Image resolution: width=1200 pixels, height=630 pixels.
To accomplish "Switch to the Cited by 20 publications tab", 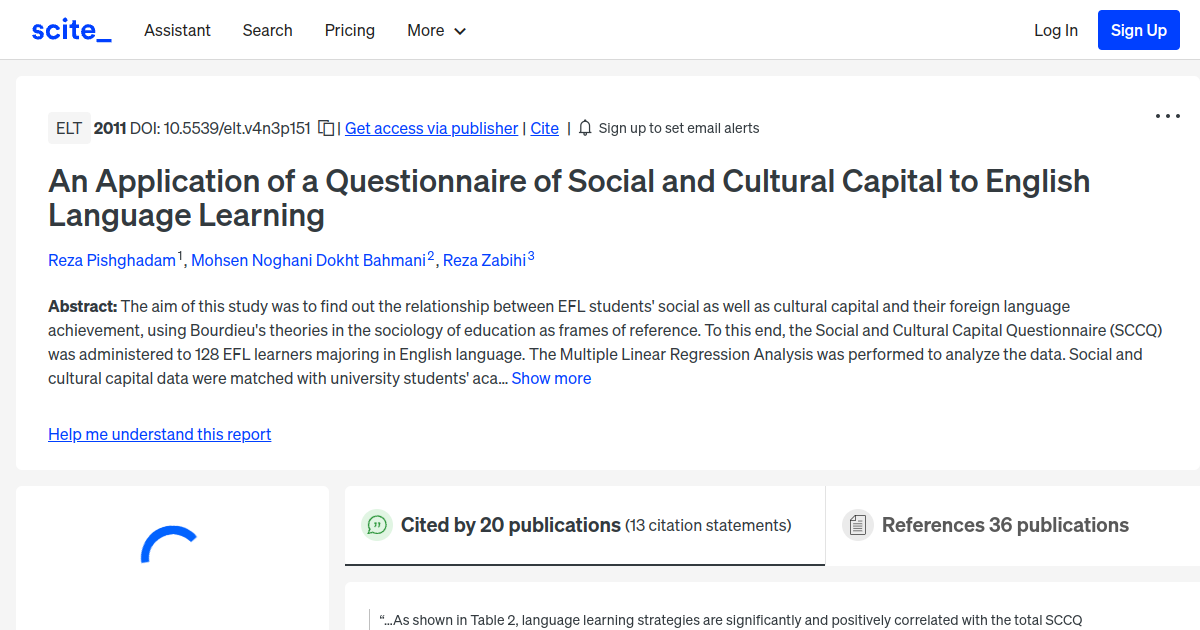I will pos(510,524).
